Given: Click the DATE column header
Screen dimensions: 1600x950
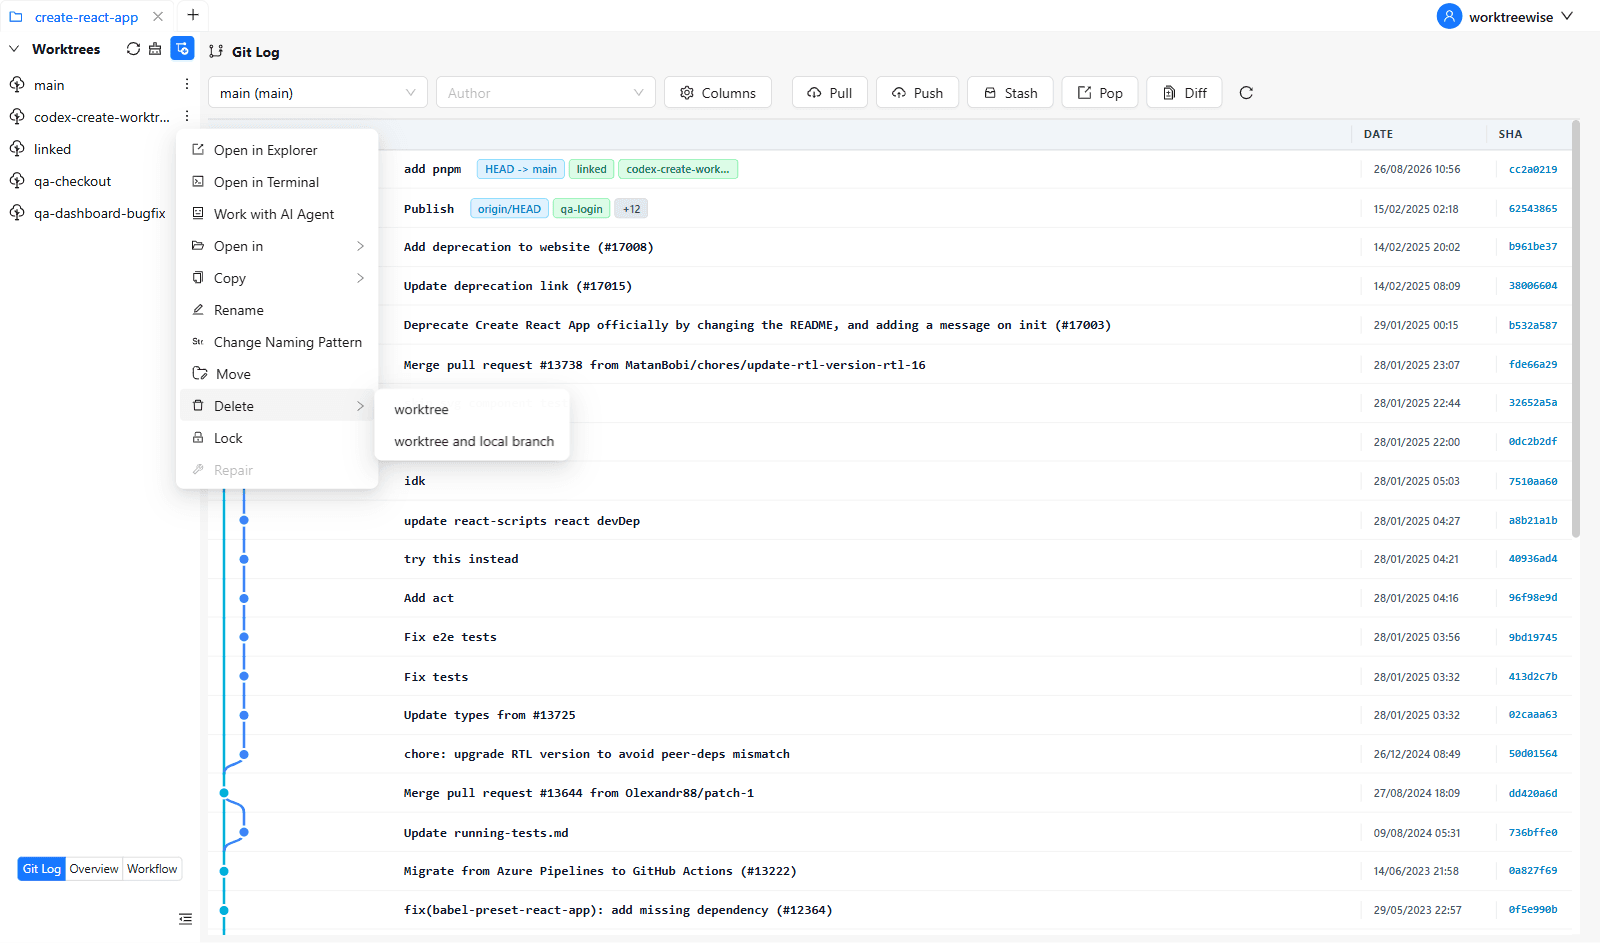Looking at the screenshot, I should pos(1378,134).
